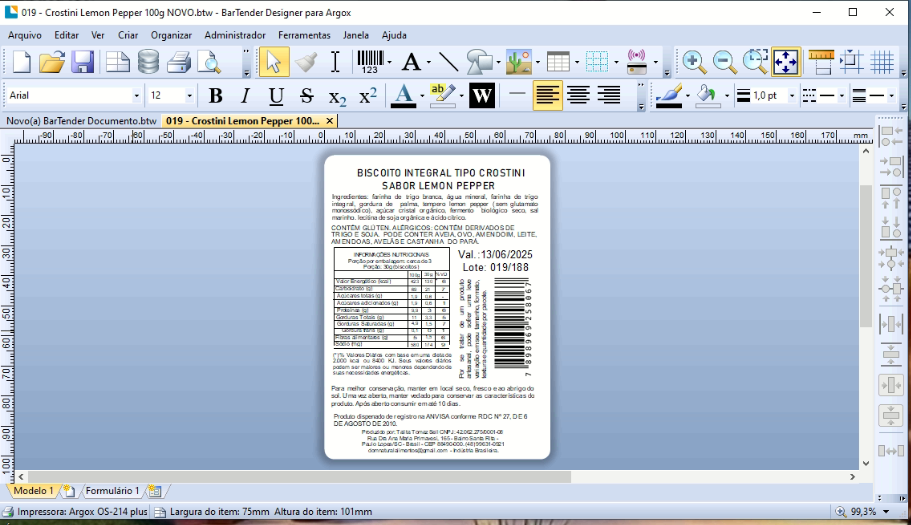
Task: Switch to Novo(a) BarTender Documento.btw tab
Action: point(81,121)
